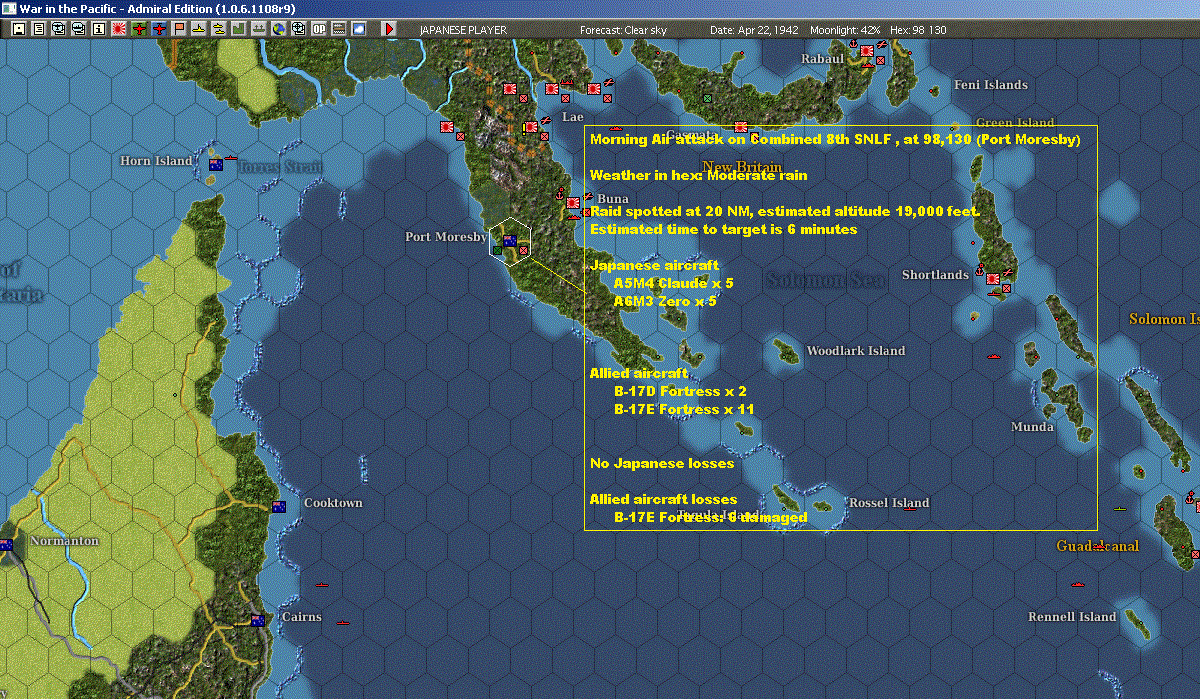Click the cloud weather toolbar icon
Image resolution: width=1200 pixels, height=699 pixels.
pyautogui.click(x=359, y=29)
